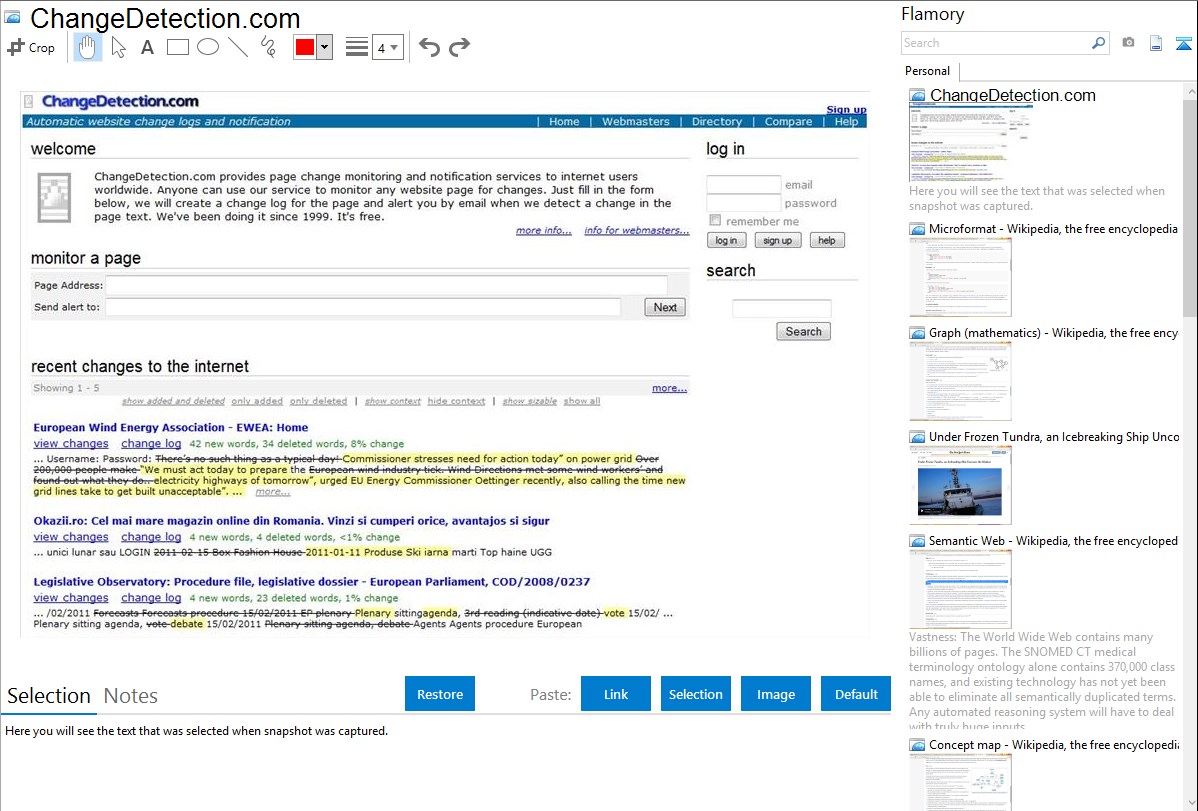Click Help in the blue navigation bar
This screenshot has width=1198, height=811.
[x=847, y=122]
